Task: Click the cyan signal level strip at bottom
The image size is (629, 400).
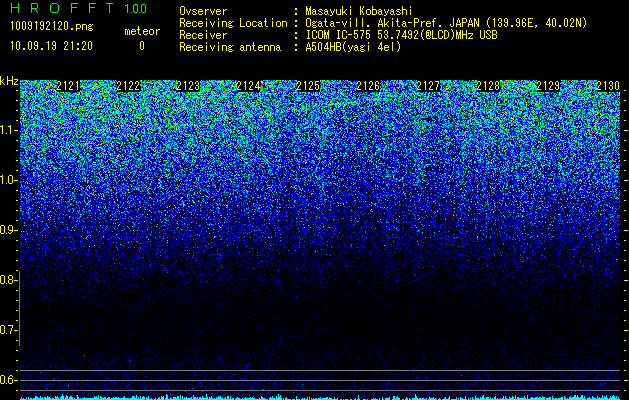Action: [320, 398]
